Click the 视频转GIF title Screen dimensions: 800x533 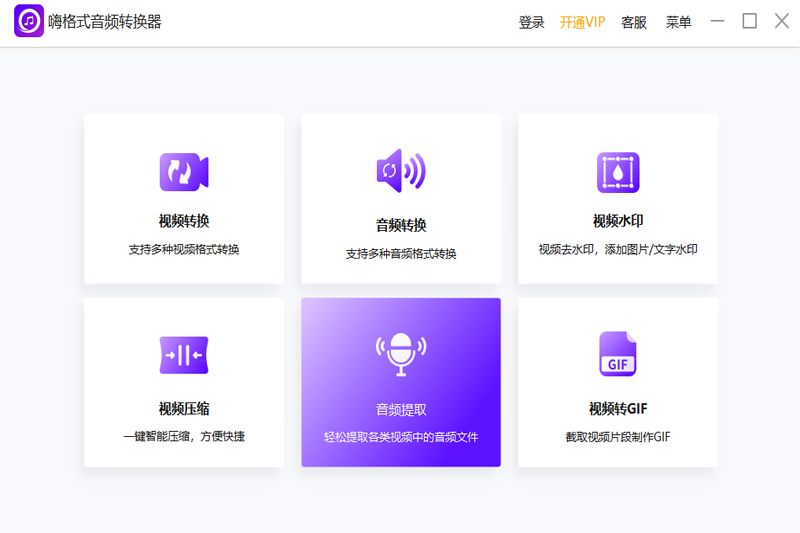click(617, 408)
